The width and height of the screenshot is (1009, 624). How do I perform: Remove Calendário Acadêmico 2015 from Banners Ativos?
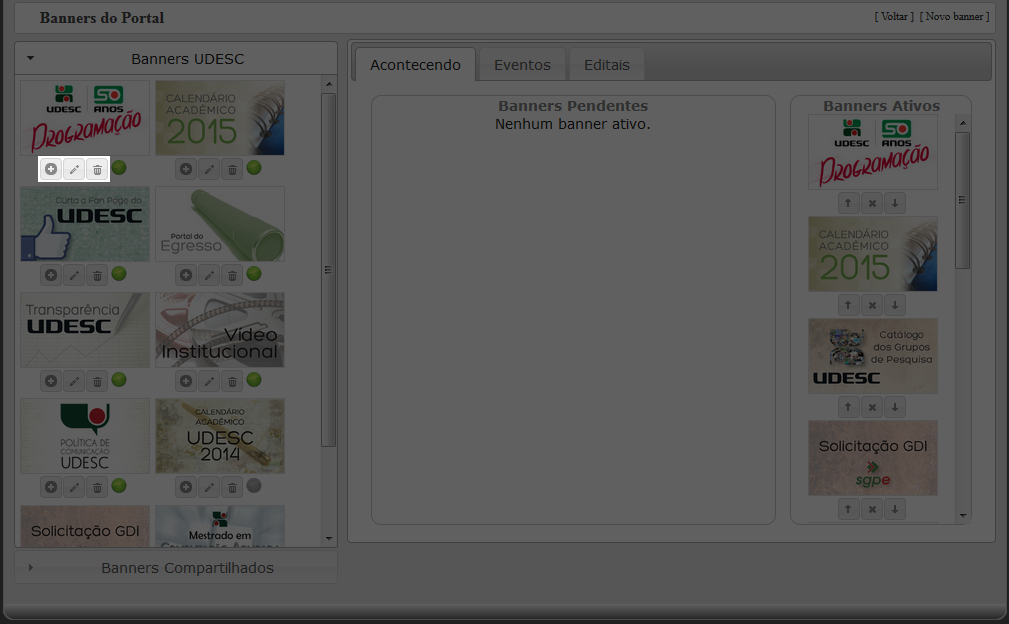(x=872, y=305)
